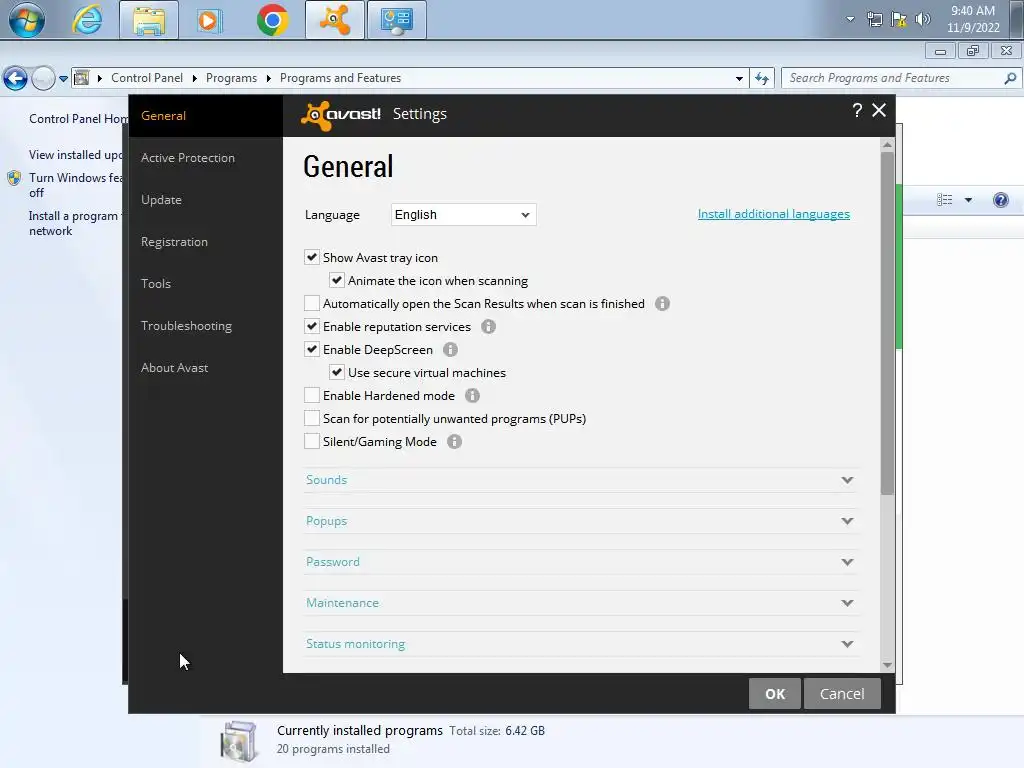The height and width of the screenshot is (768, 1024).
Task: Show info icon for Hardened mode
Action: 472,396
